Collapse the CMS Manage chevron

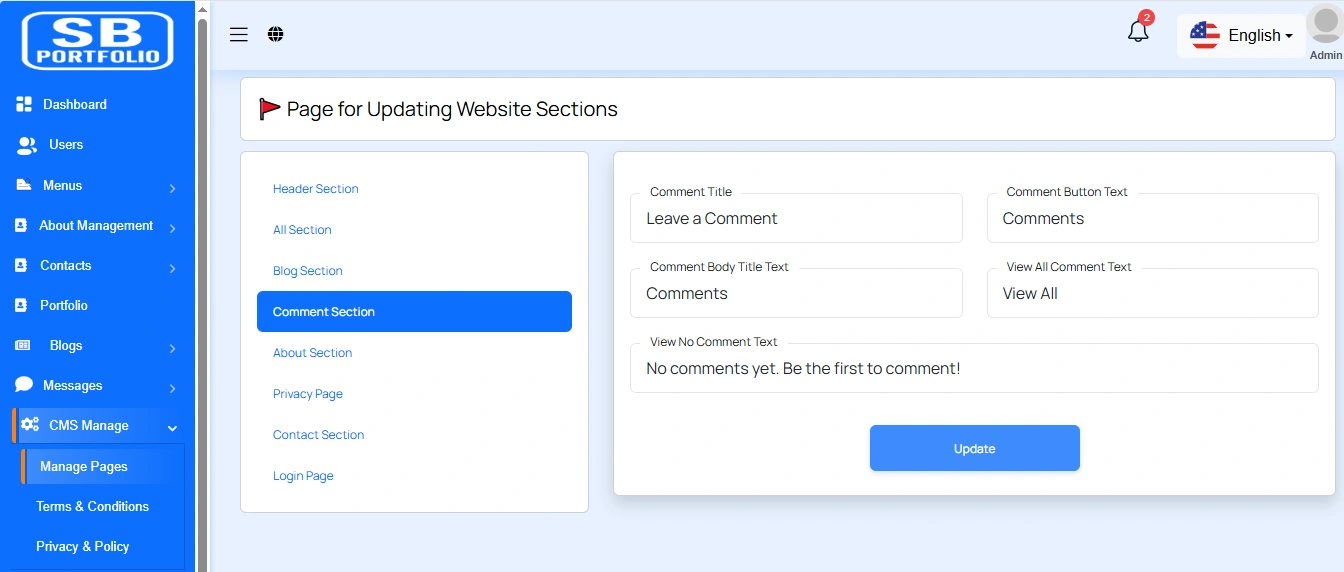[172, 428]
